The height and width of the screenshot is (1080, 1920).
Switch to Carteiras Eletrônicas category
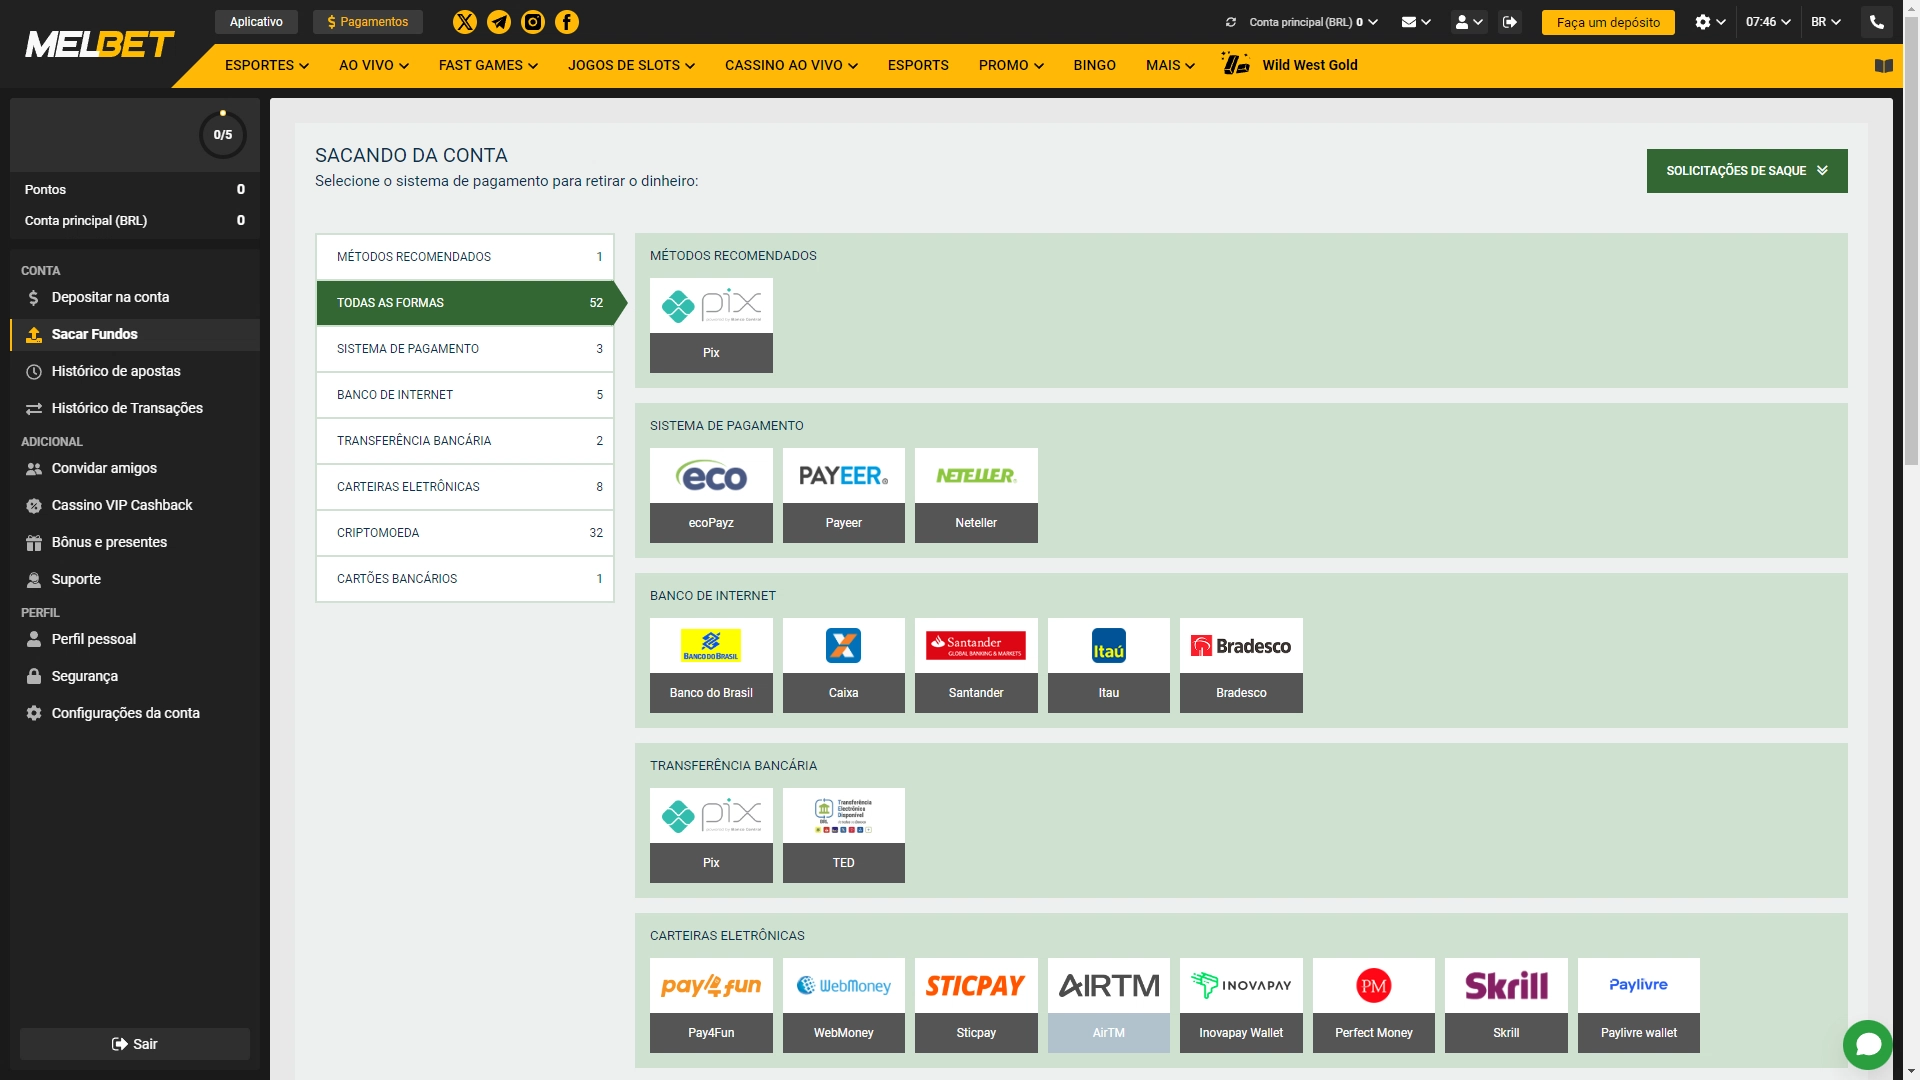coord(465,487)
